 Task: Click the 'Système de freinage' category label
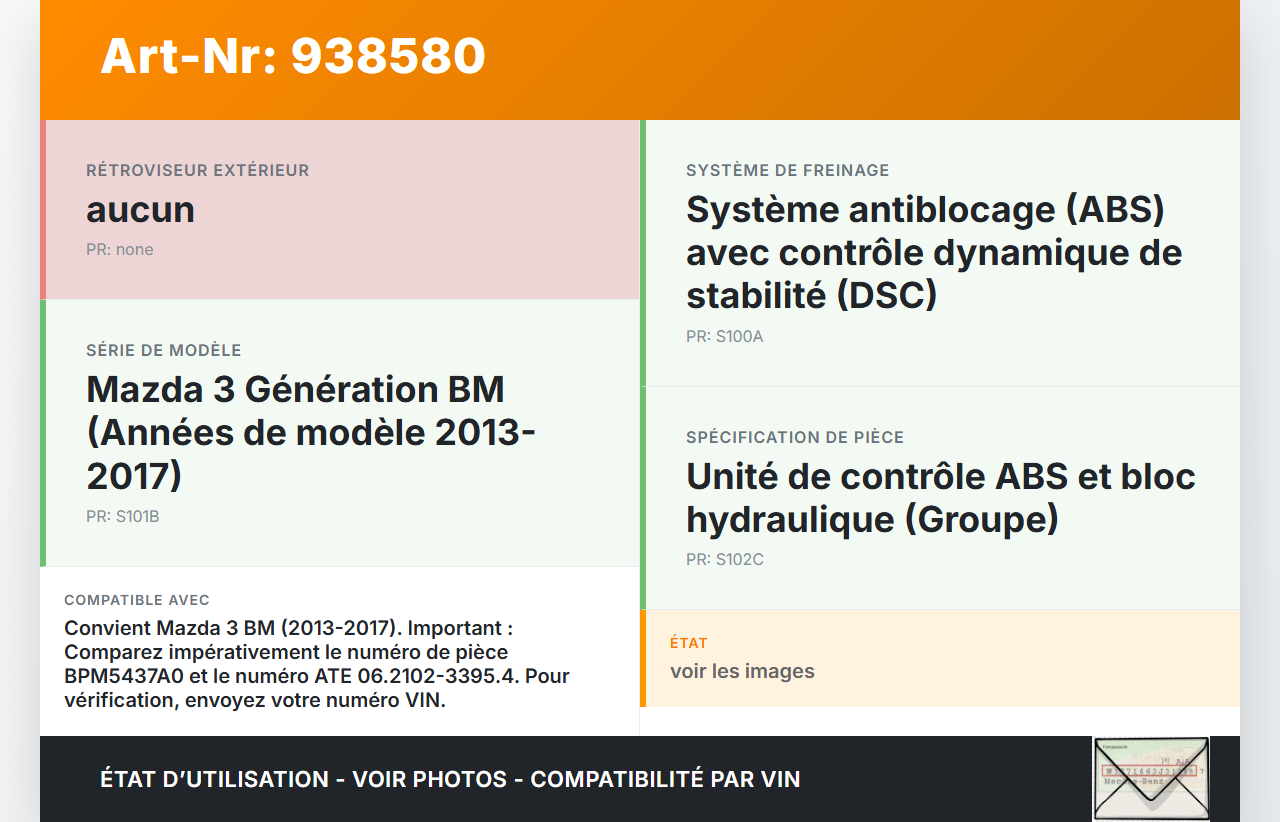tap(787, 171)
